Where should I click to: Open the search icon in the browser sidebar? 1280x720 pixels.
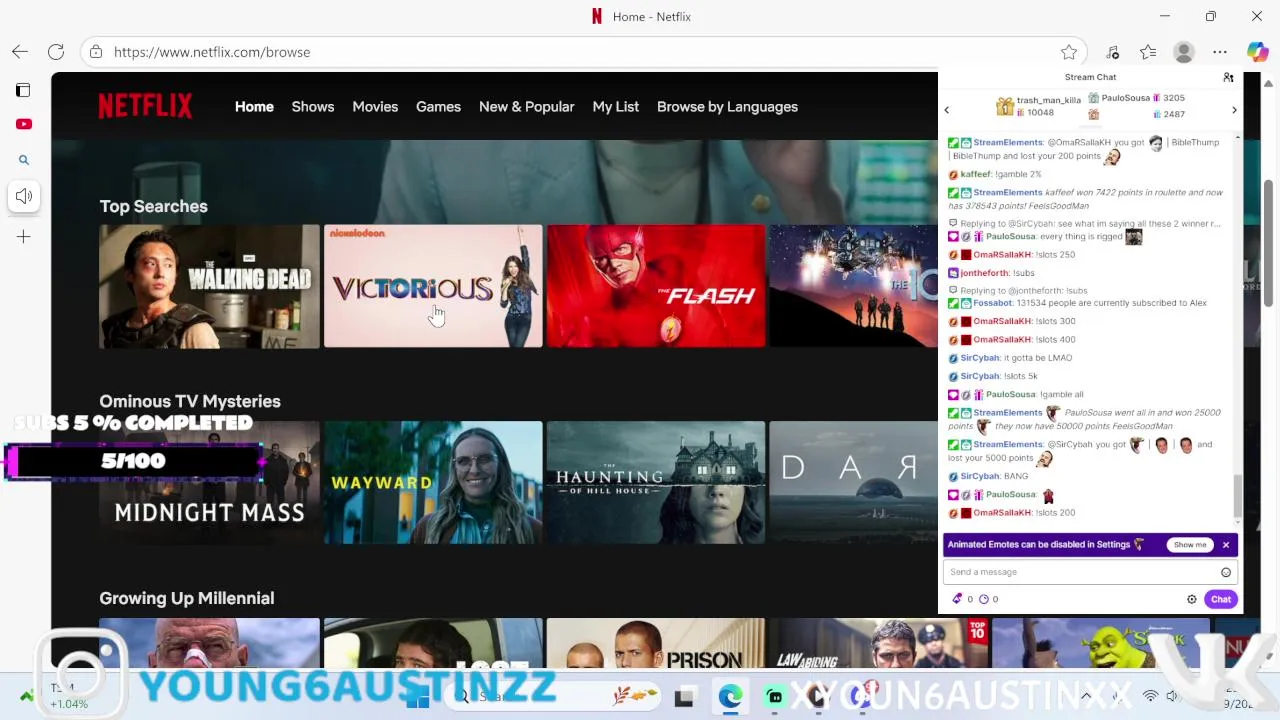pos(24,160)
